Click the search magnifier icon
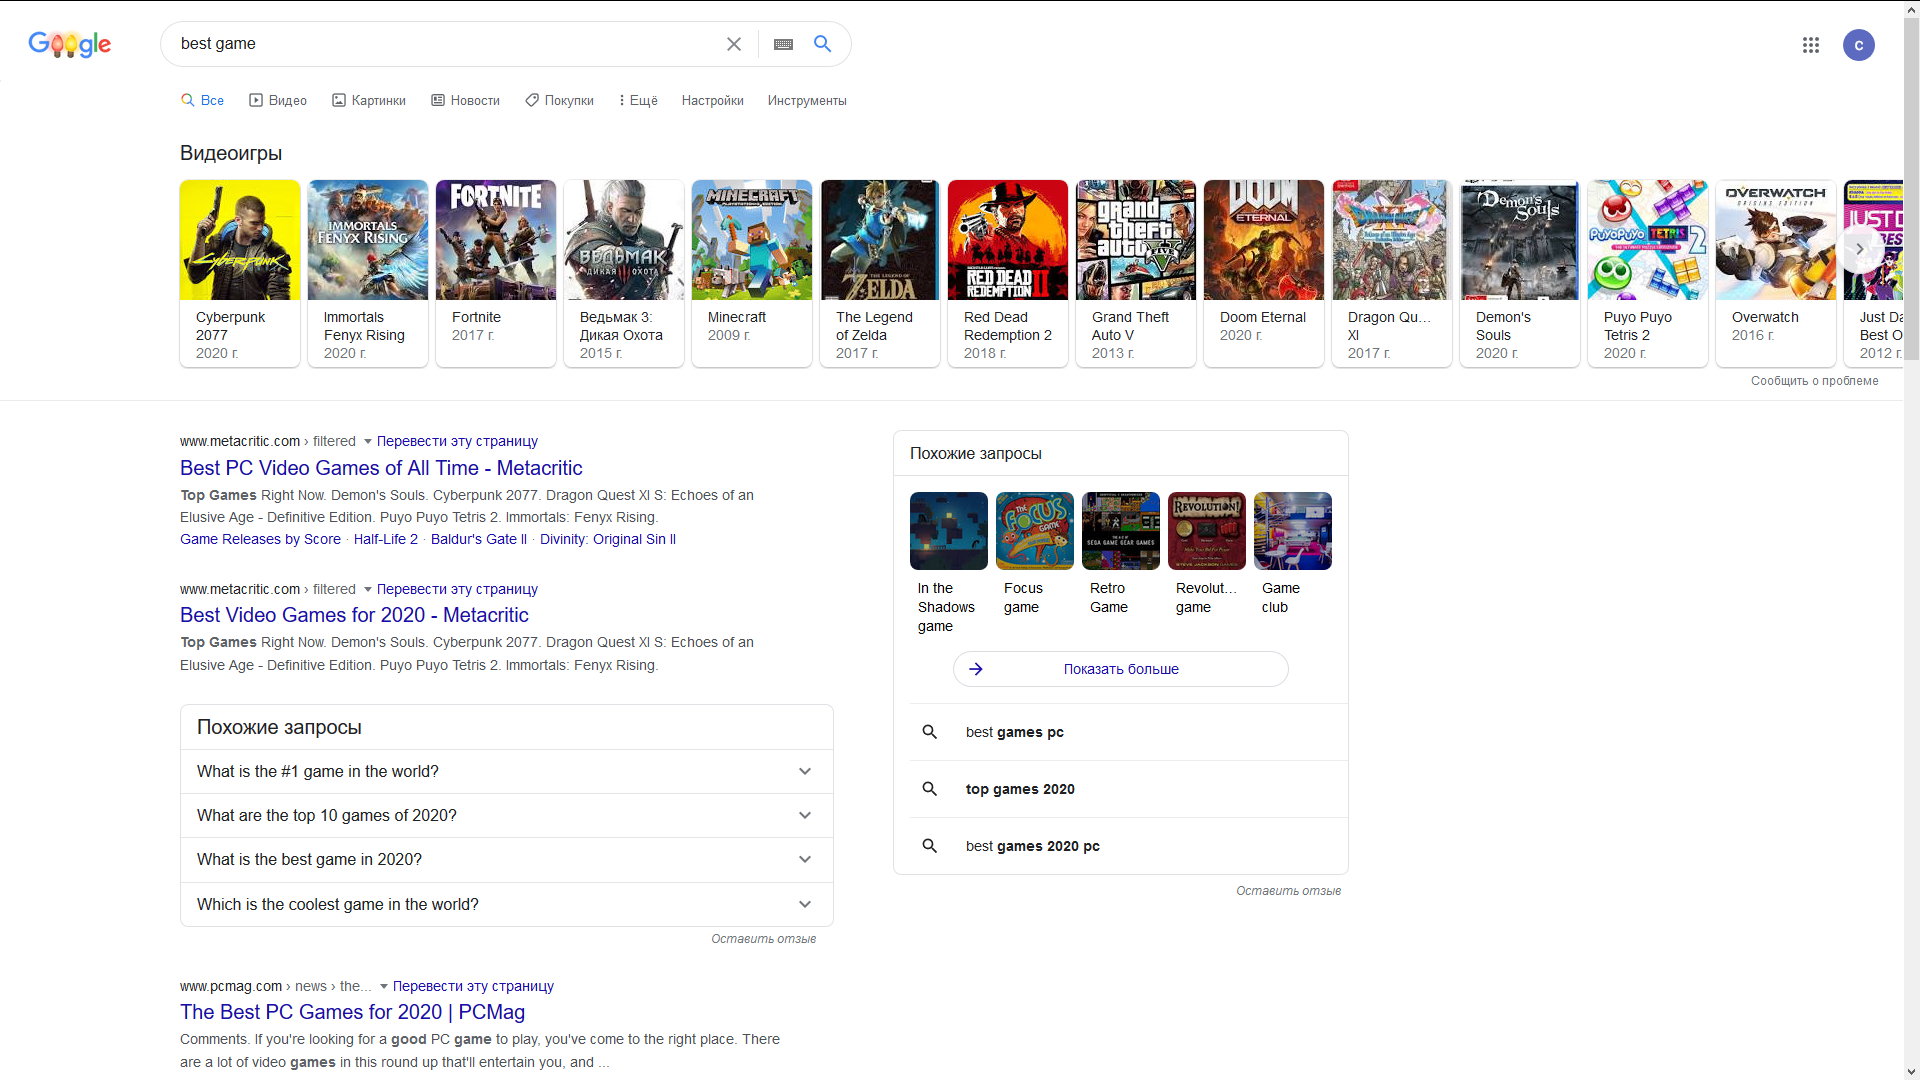1920x1080 pixels. pyautogui.click(x=822, y=44)
